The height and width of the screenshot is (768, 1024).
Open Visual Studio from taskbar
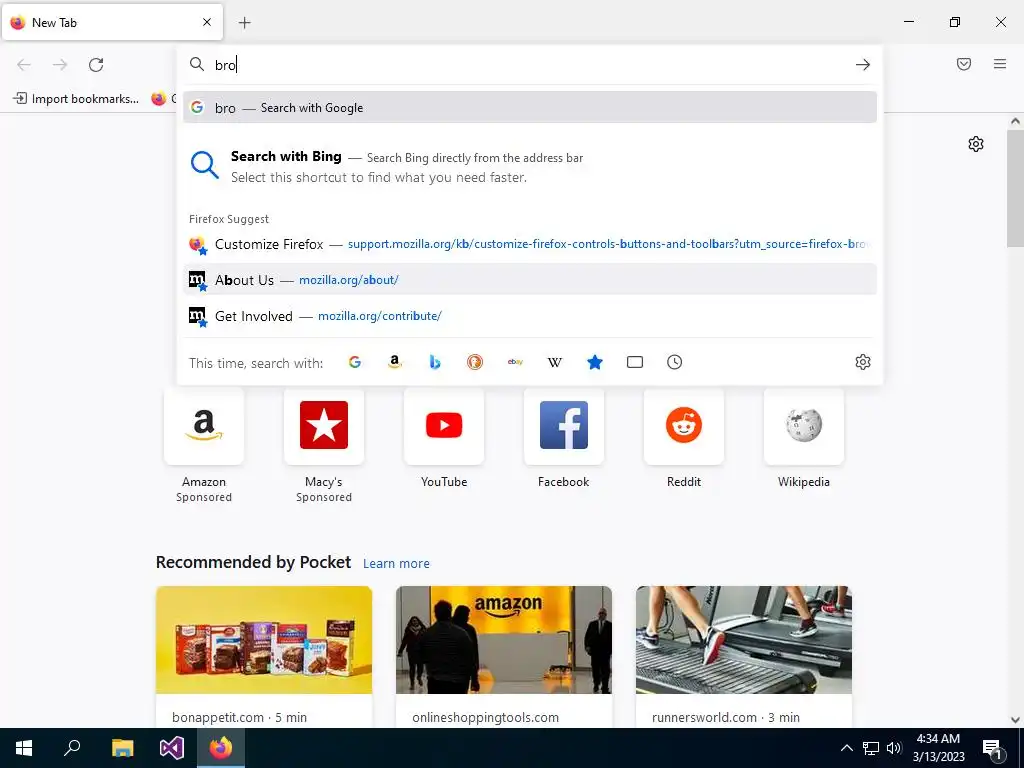tap(172, 748)
